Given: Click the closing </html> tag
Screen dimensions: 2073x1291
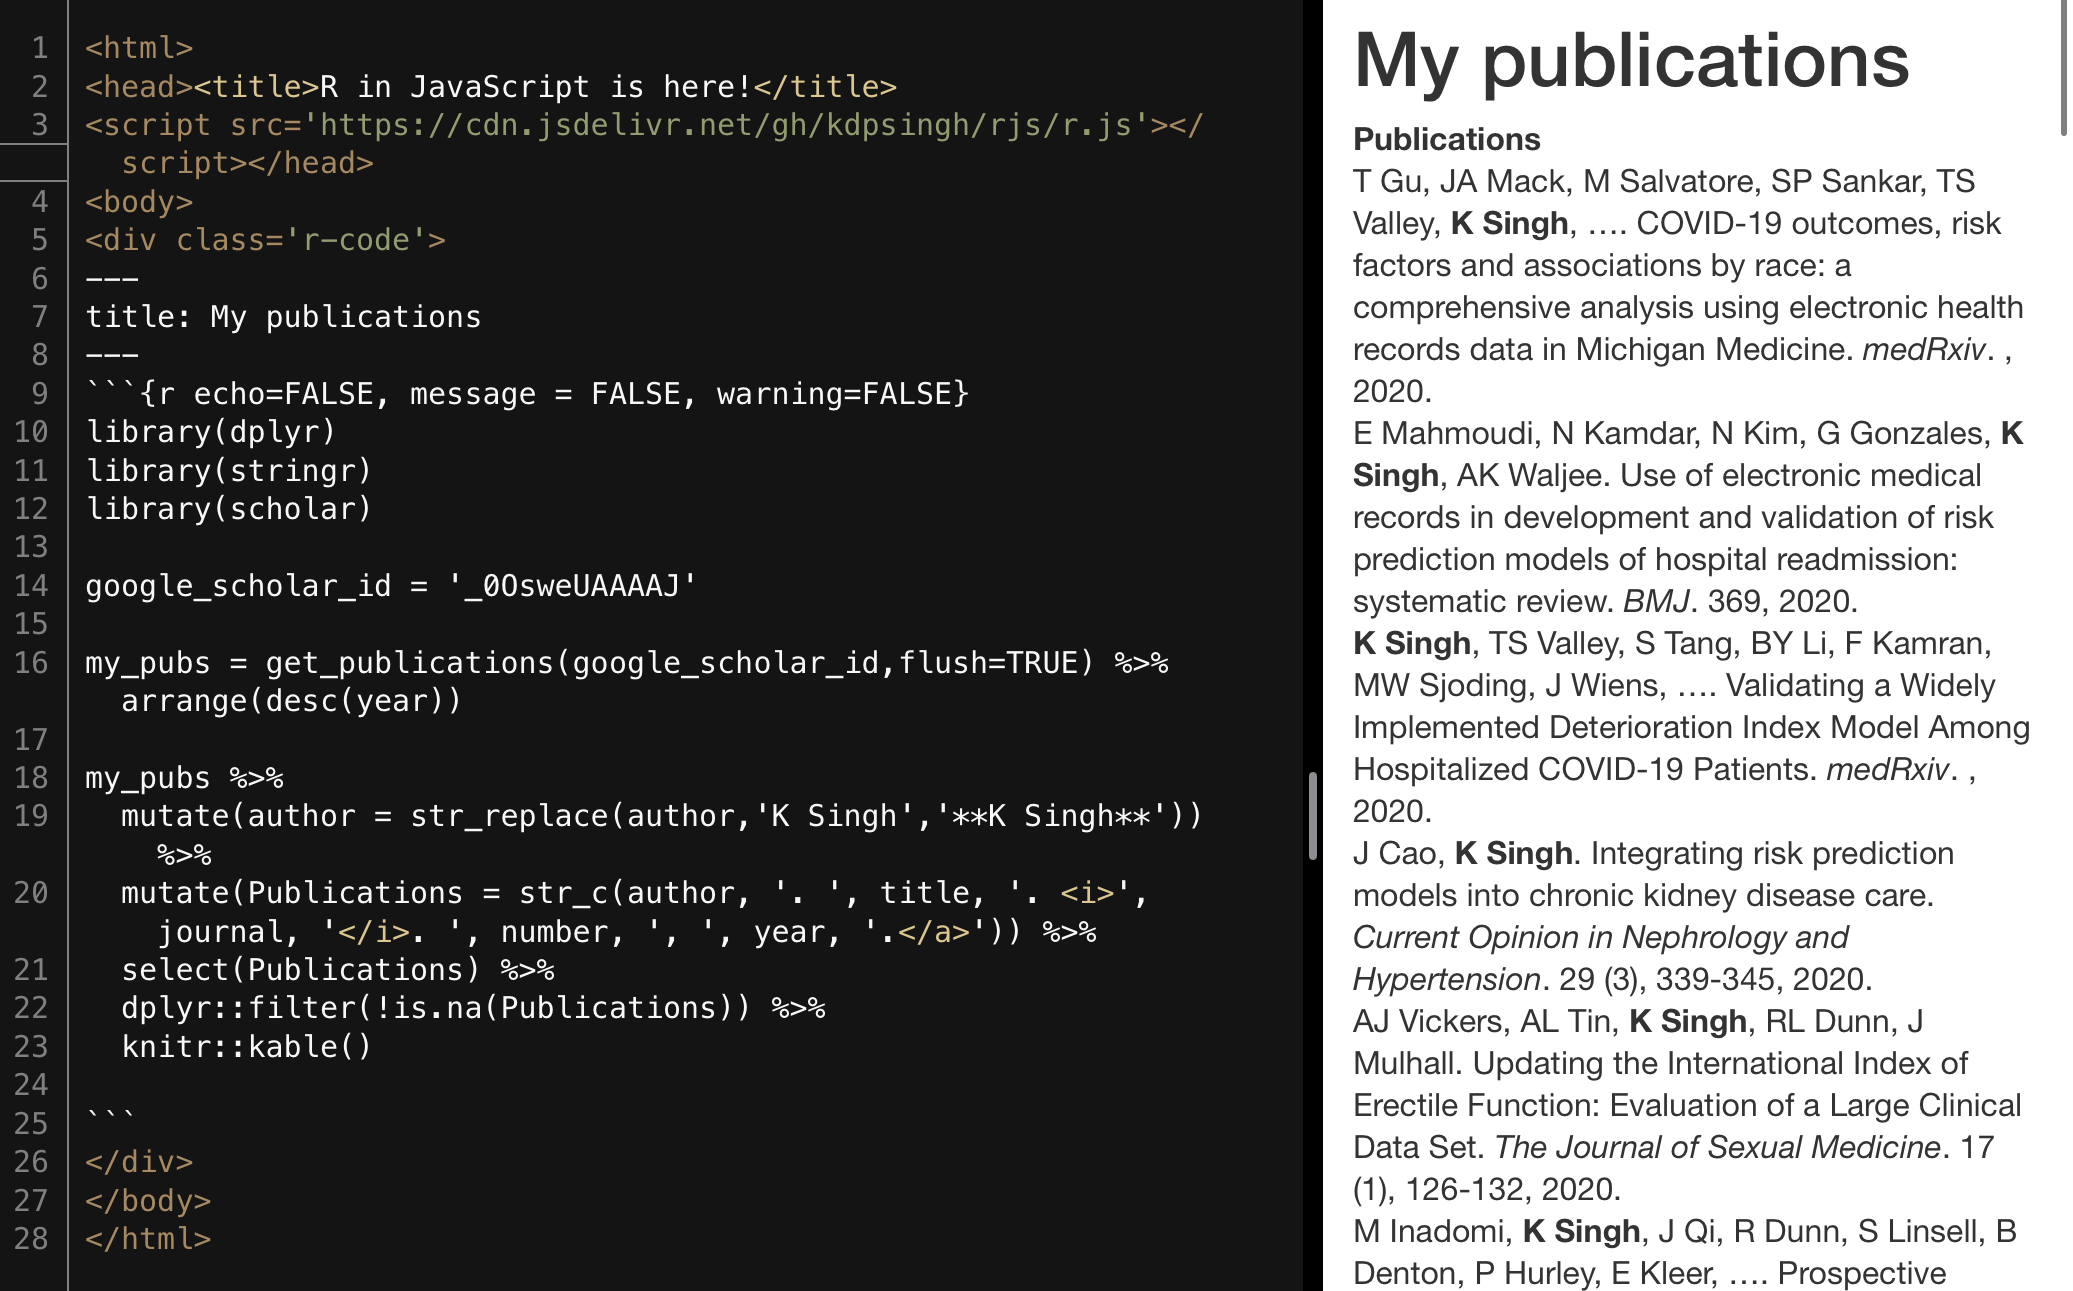Looking at the screenshot, I should tap(148, 1239).
